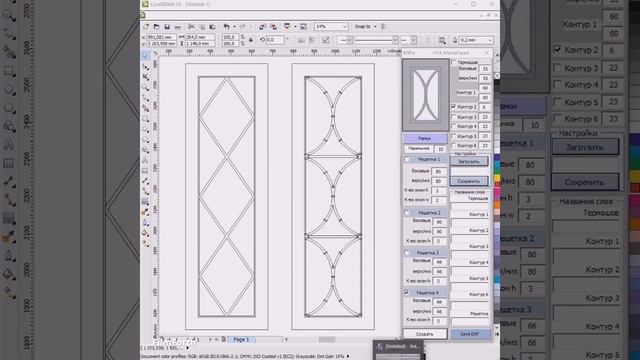Click the Options icon beside Snap to
Viewport: 640px width, 360px height.
(384, 27)
